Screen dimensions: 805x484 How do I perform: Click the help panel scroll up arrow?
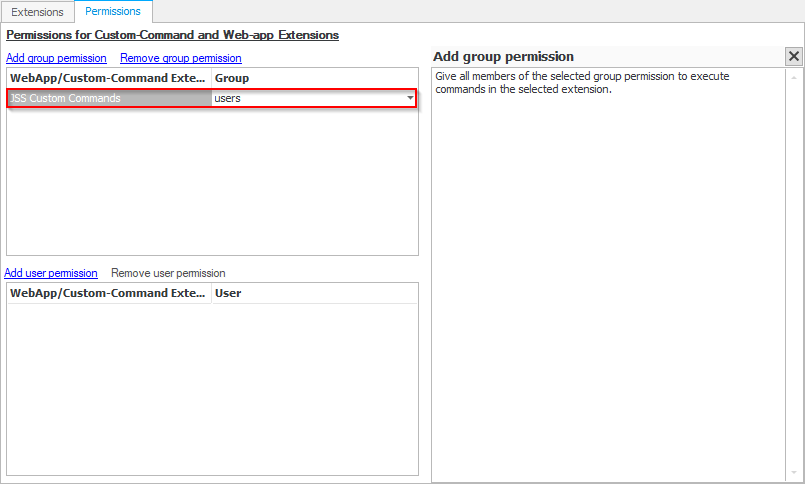pyautogui.click(x=794, y=77)
